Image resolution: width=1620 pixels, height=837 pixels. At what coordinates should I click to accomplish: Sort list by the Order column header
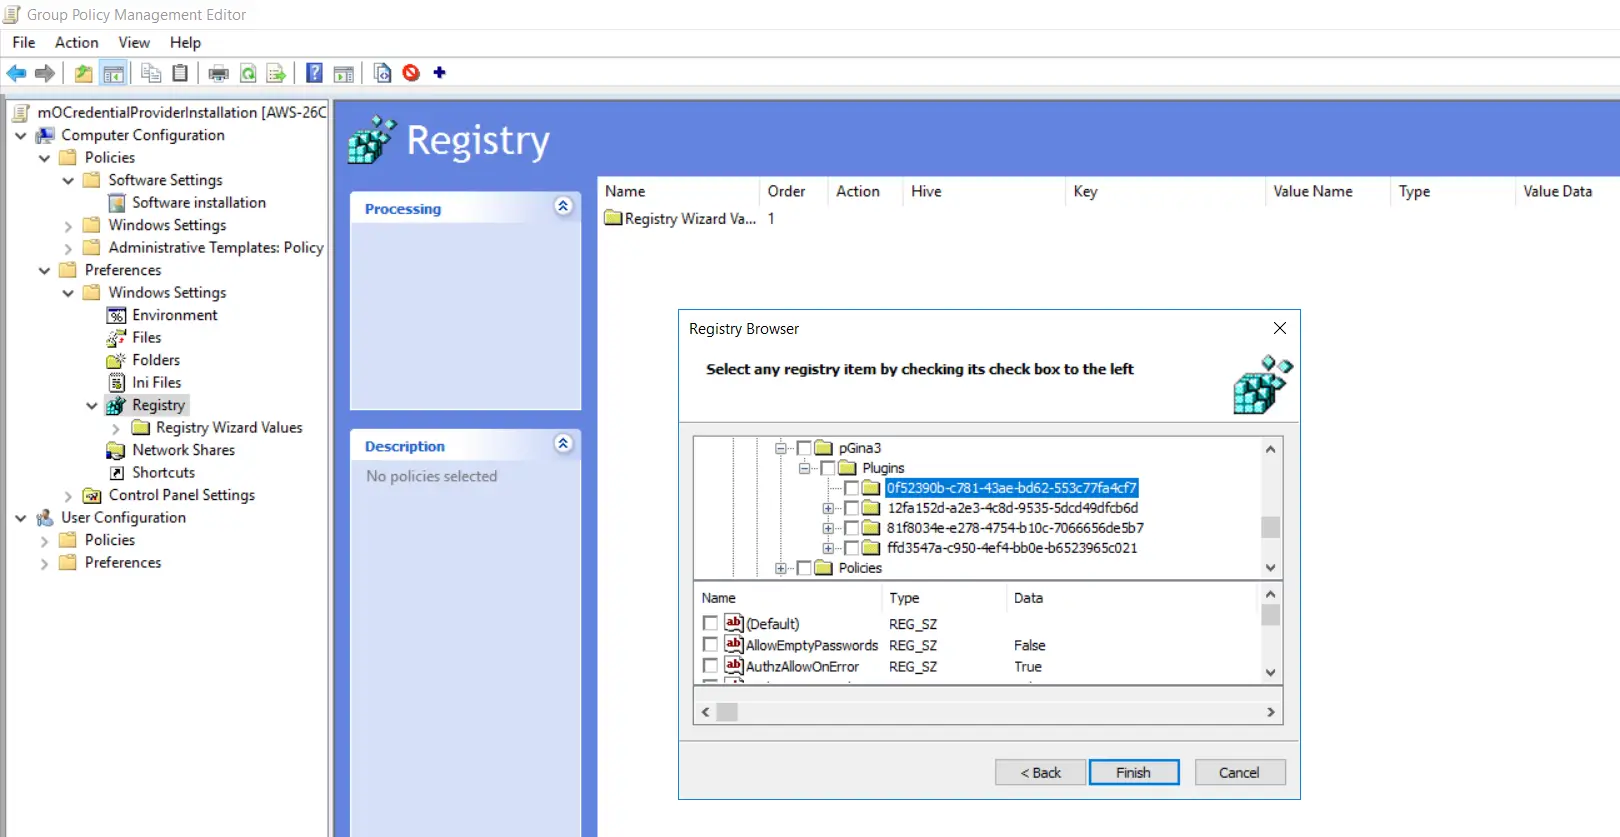coord(791,191)
